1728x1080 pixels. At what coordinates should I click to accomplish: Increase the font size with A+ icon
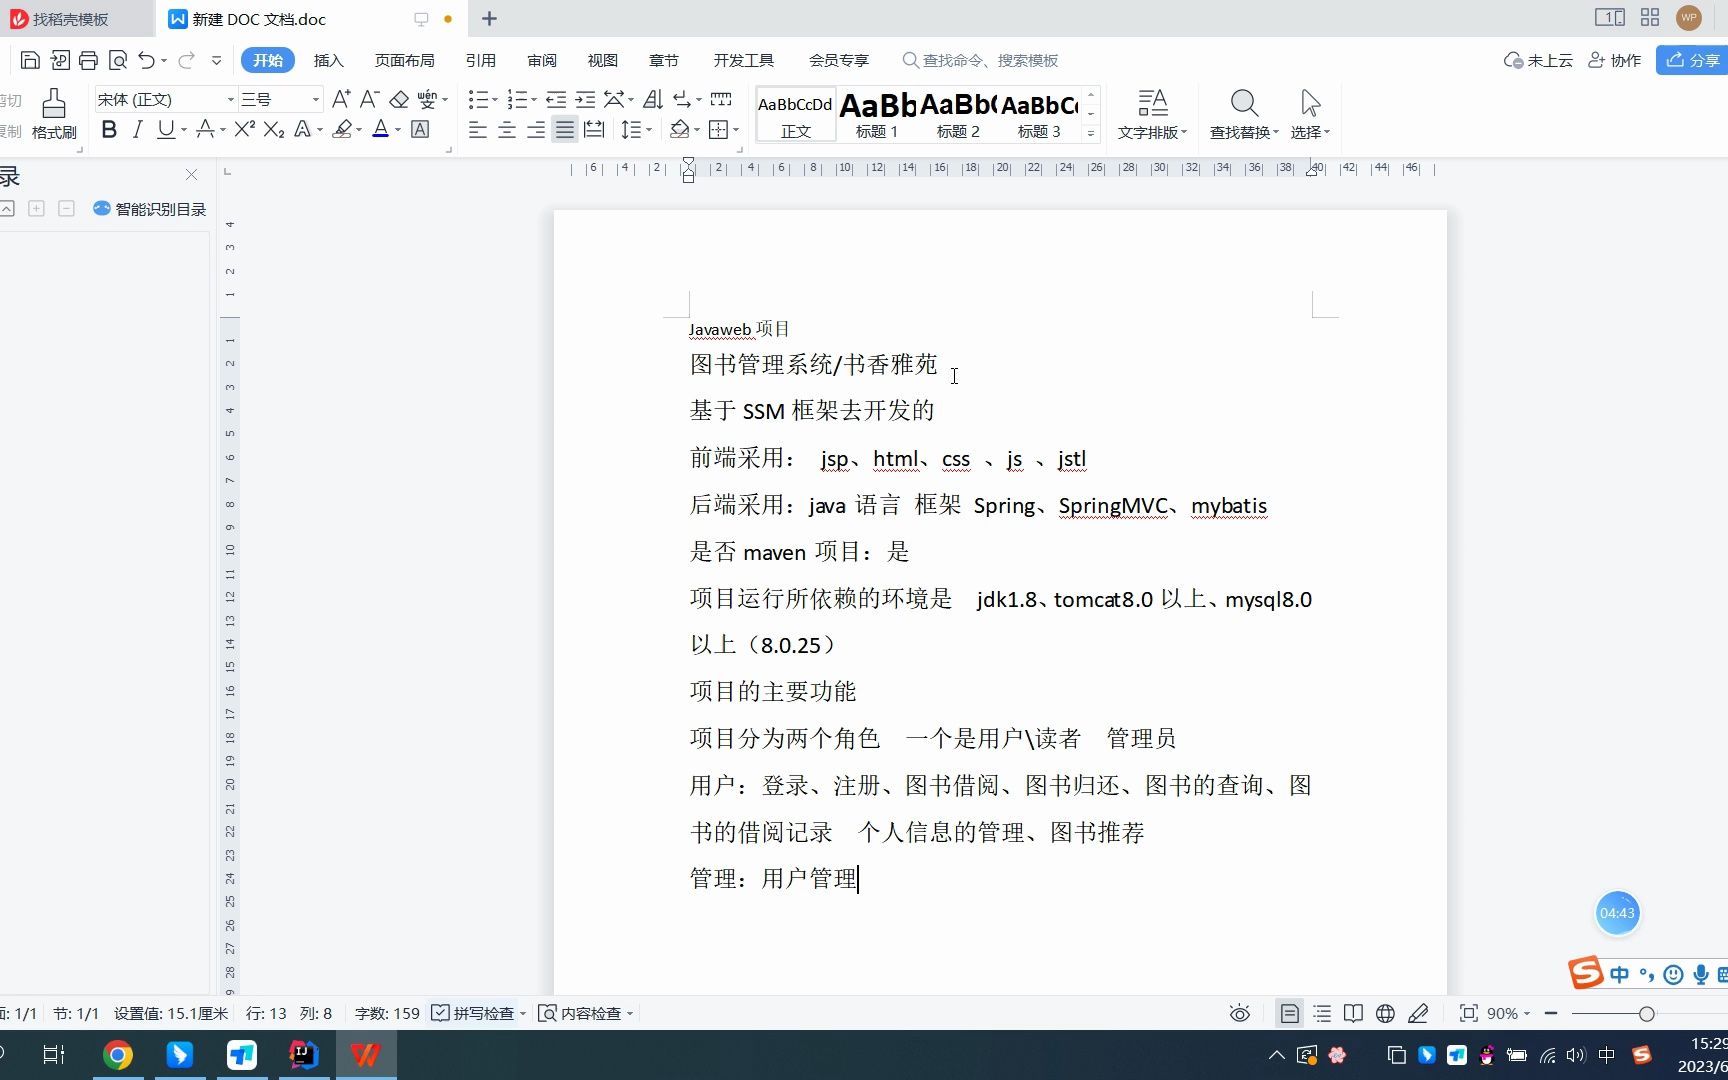341,99
